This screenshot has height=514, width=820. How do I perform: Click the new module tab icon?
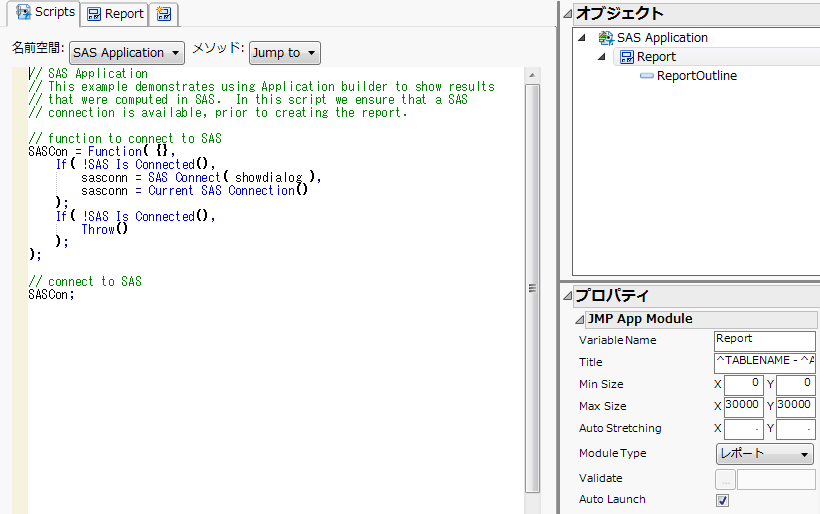(163, 14)
